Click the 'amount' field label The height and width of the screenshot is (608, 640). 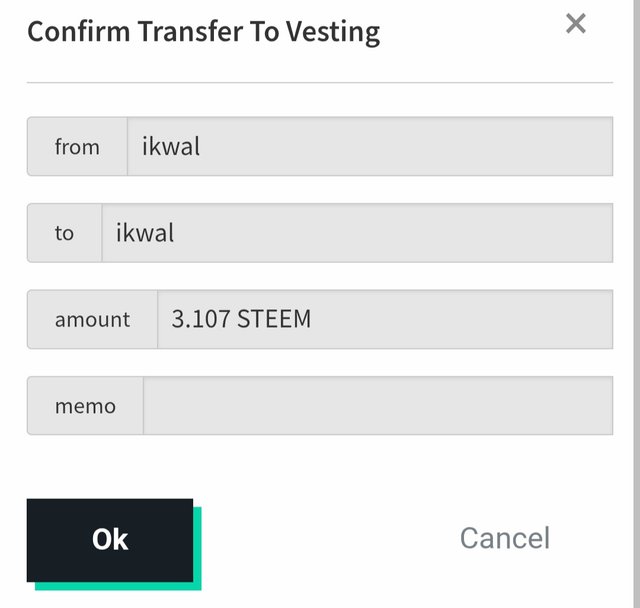click(92, 320)
